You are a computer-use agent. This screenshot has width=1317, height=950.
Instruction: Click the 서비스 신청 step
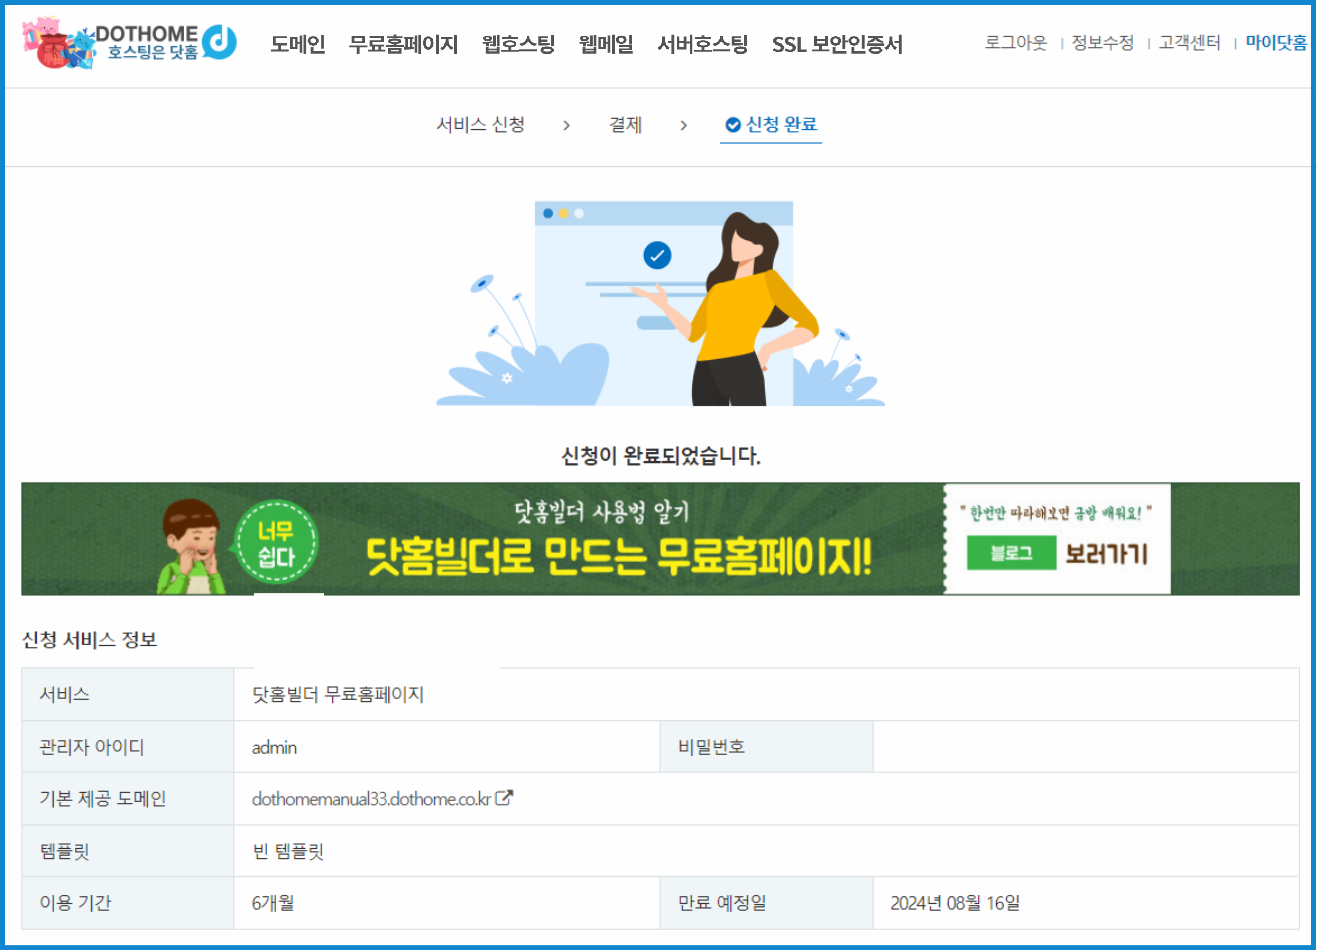[480, 125]
